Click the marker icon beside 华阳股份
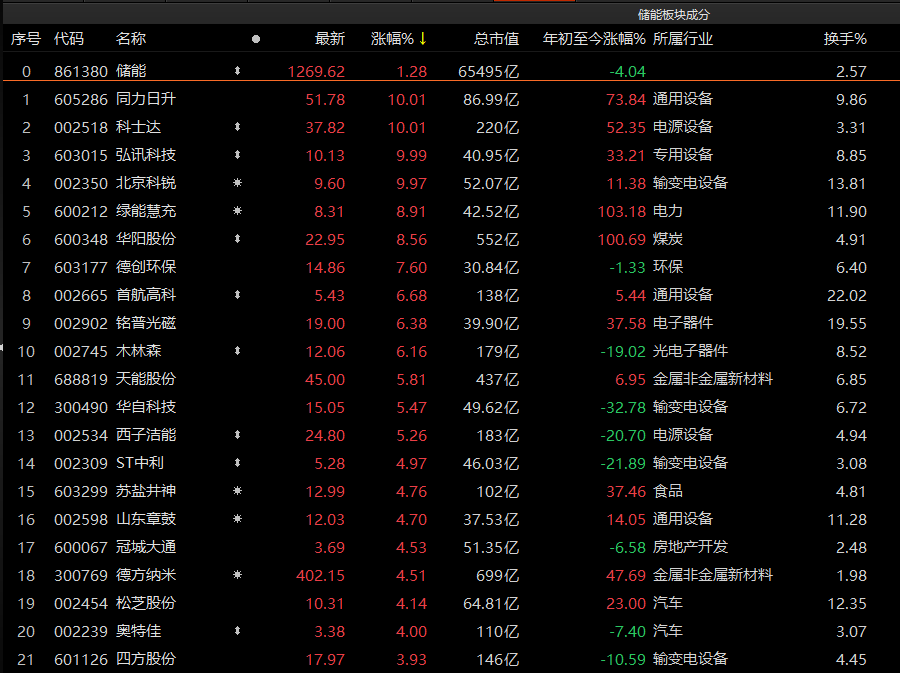This screenshot has height=673, width=900. point(237,239)
